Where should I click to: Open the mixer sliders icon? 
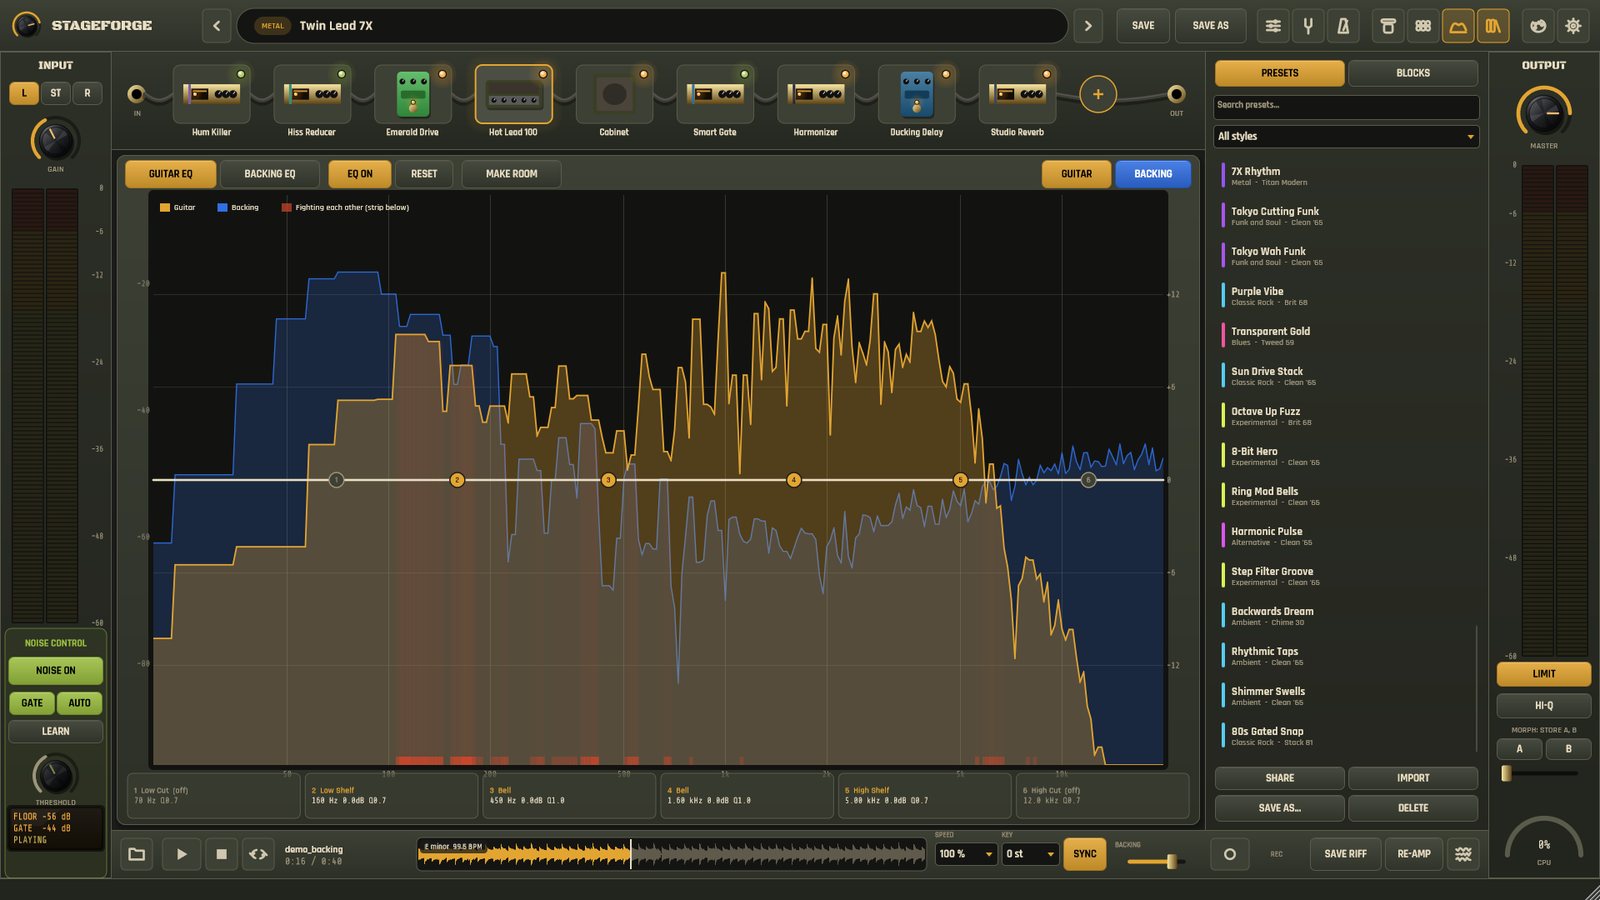[x=1273, y=26]
